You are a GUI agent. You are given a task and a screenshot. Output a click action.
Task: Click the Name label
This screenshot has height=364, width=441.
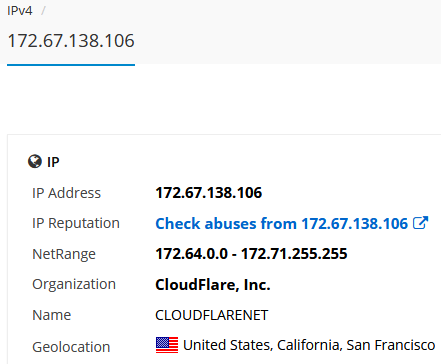[x=51, y=315]
